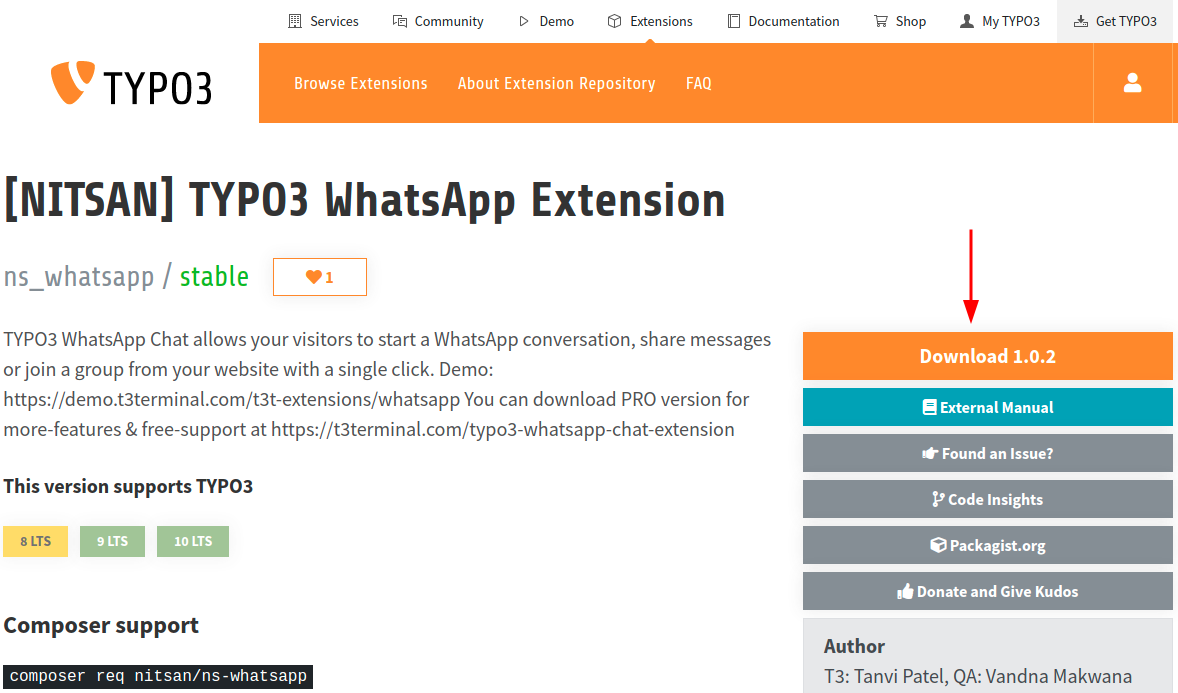1178x693 pixels.
Task: Open About Extension Repository tab
Action: (x=556, y=83)
